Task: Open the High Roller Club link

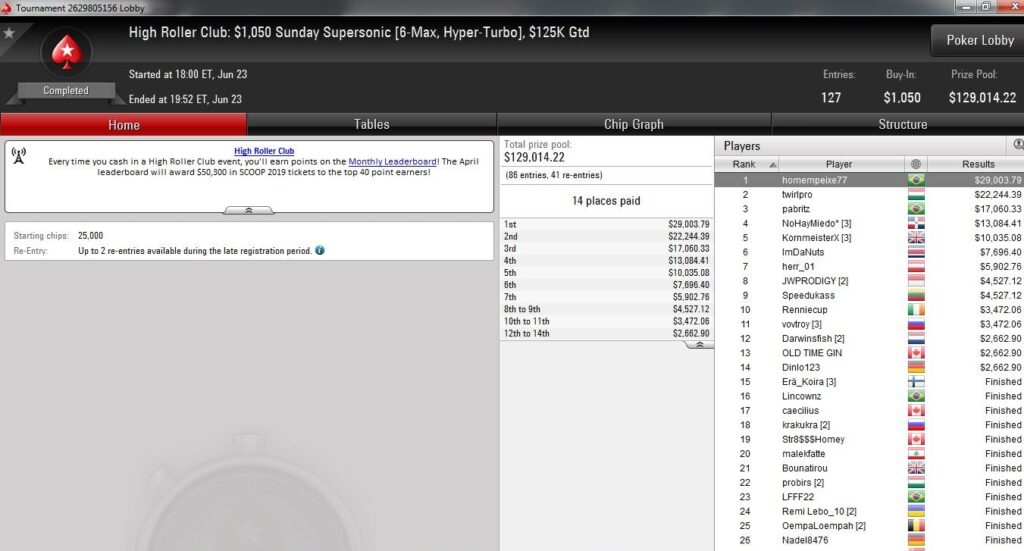Action: [264, 151]
